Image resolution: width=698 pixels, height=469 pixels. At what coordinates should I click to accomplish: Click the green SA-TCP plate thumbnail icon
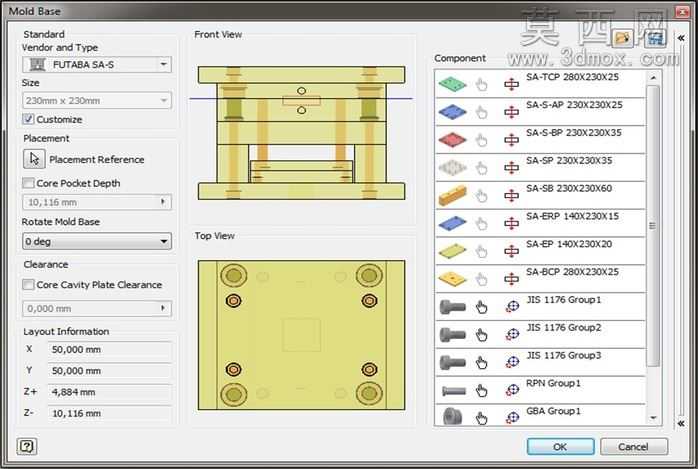pos(452,84)
